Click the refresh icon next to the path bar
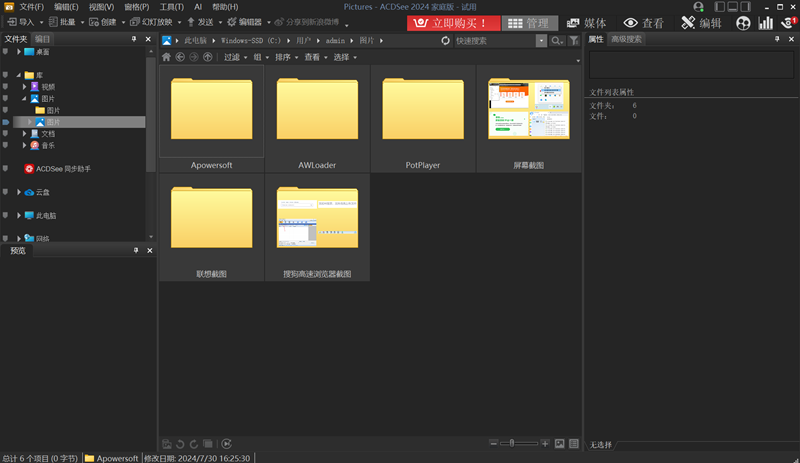Viewport: 800px width, 463px height. click(445, 41)
